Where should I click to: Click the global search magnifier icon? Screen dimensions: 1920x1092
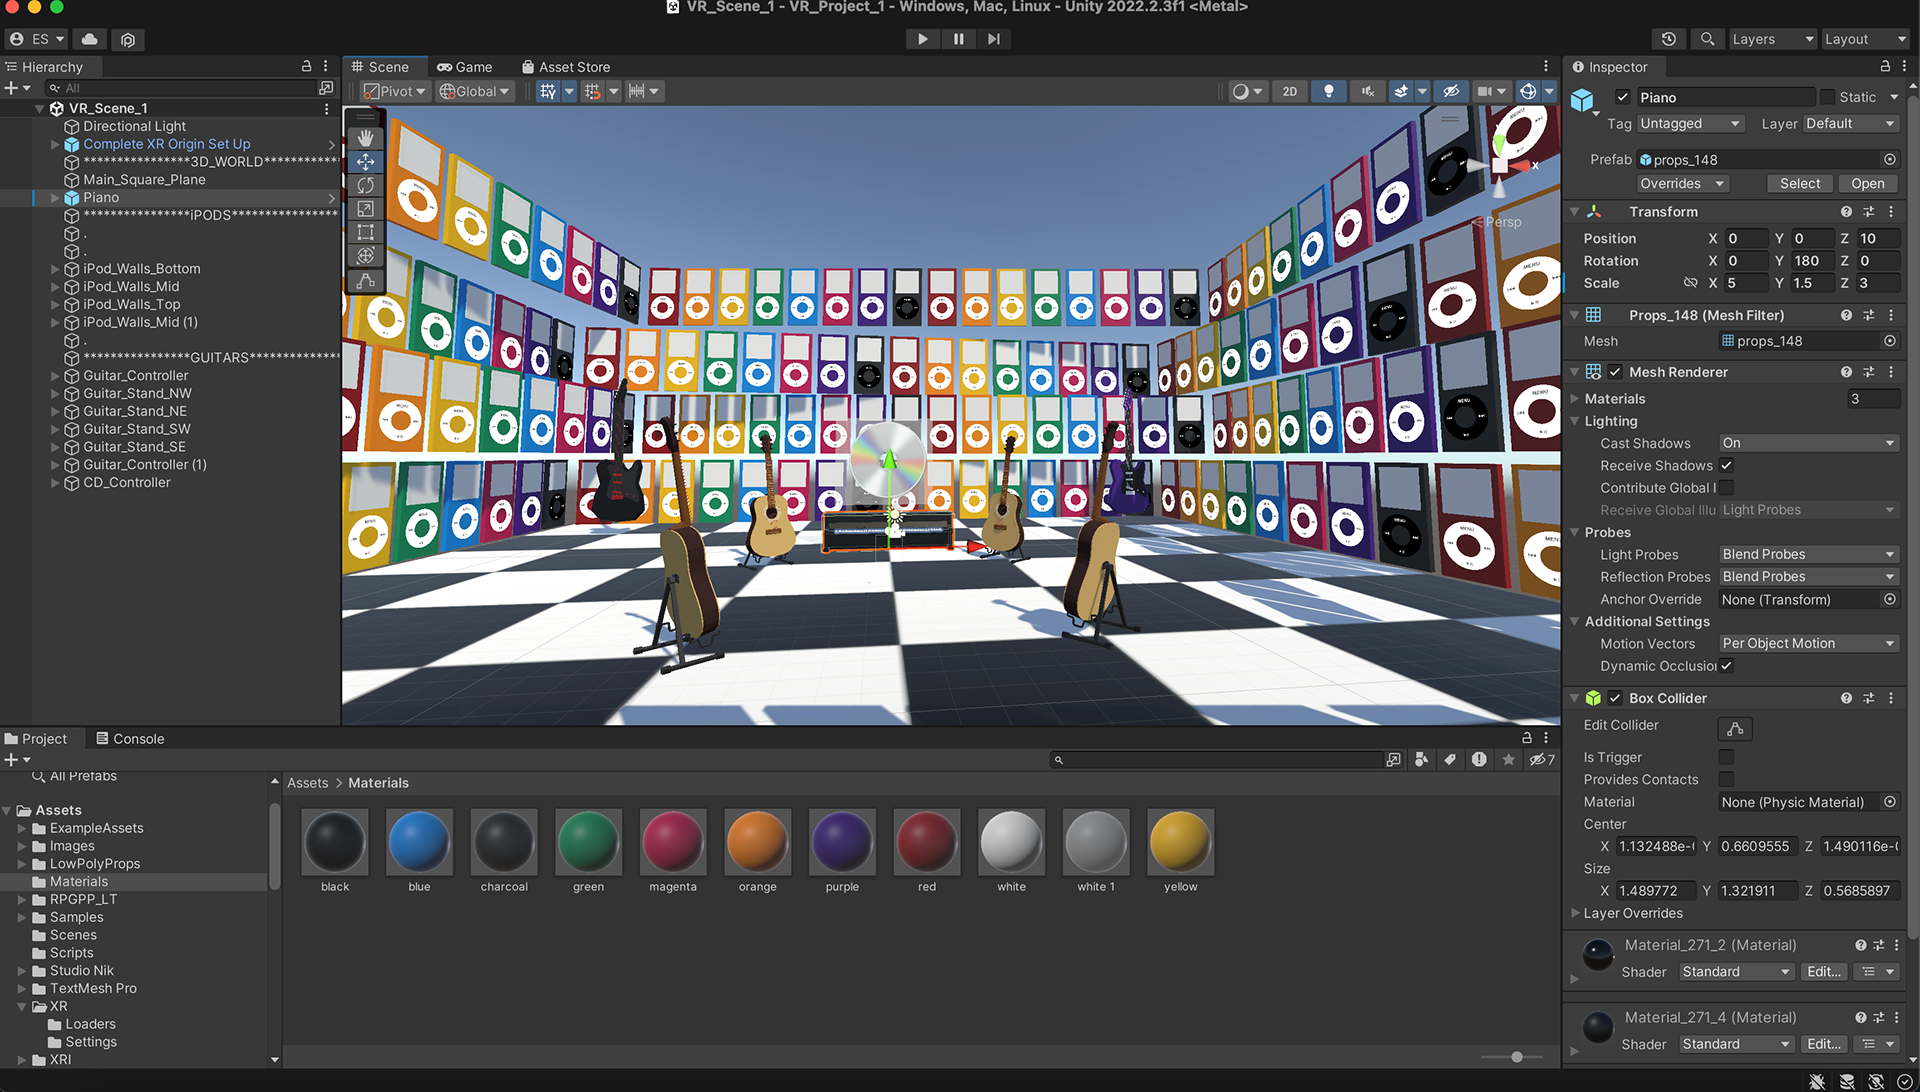1707,39
